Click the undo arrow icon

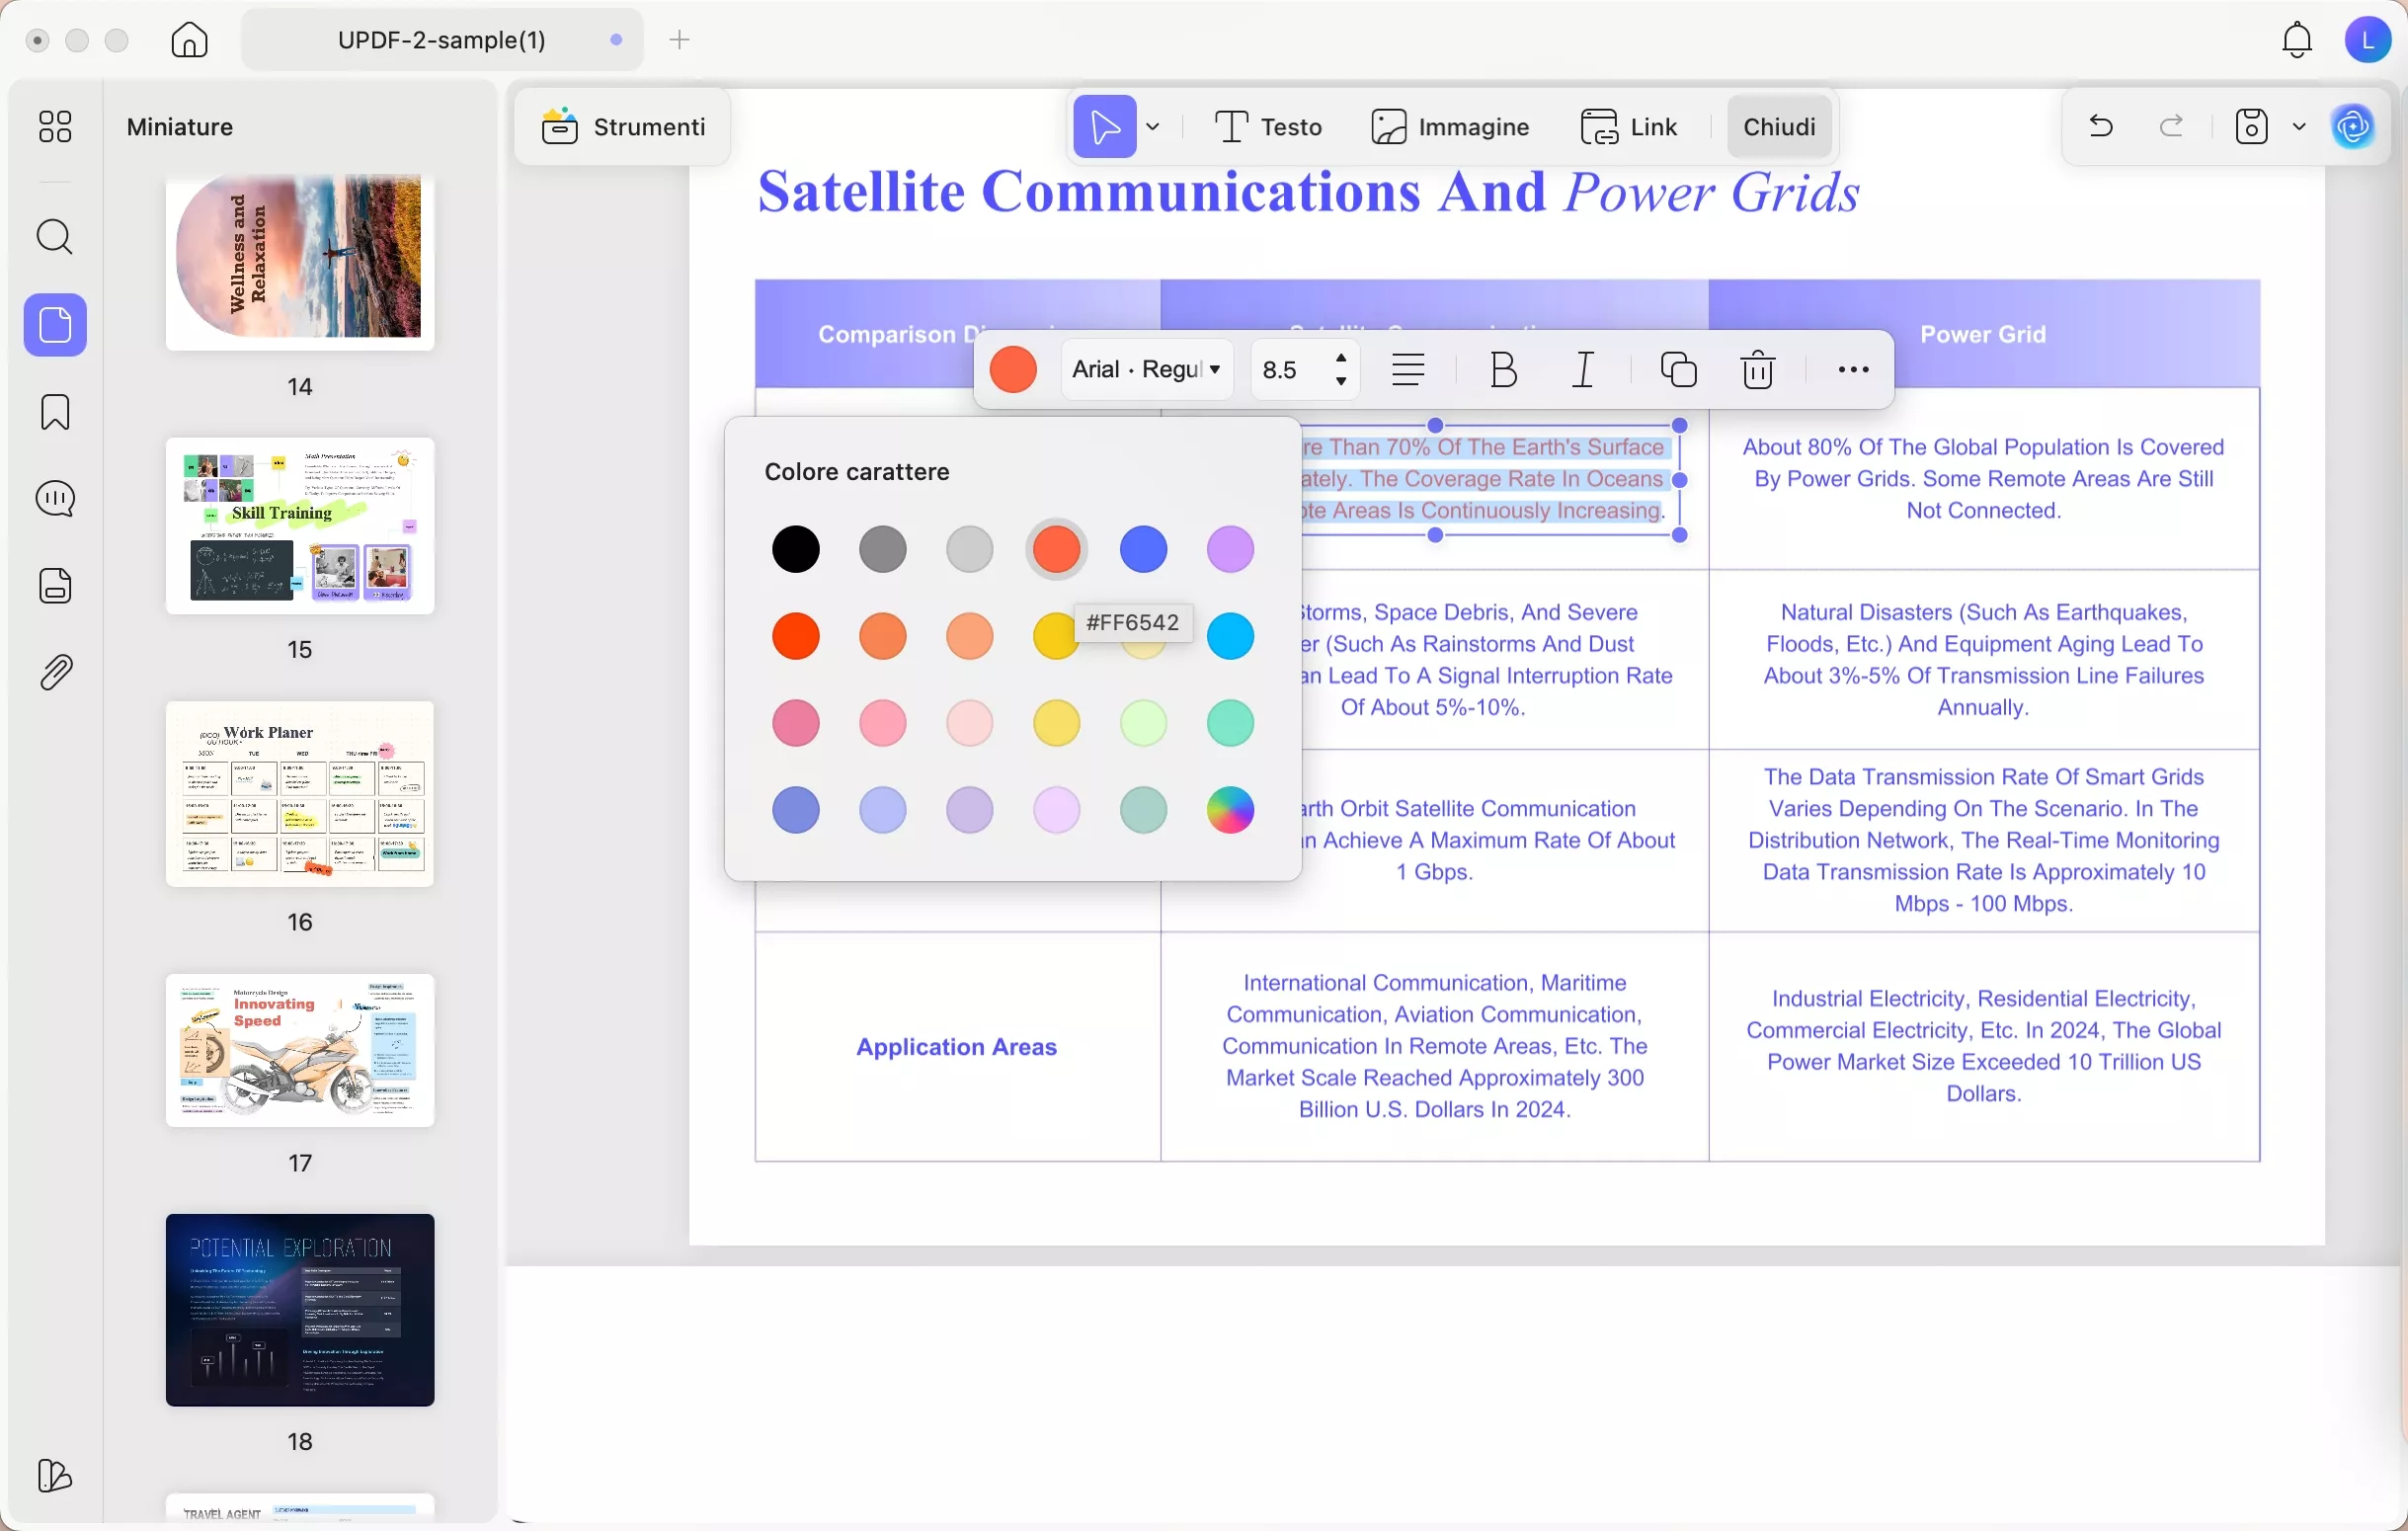2099,125
